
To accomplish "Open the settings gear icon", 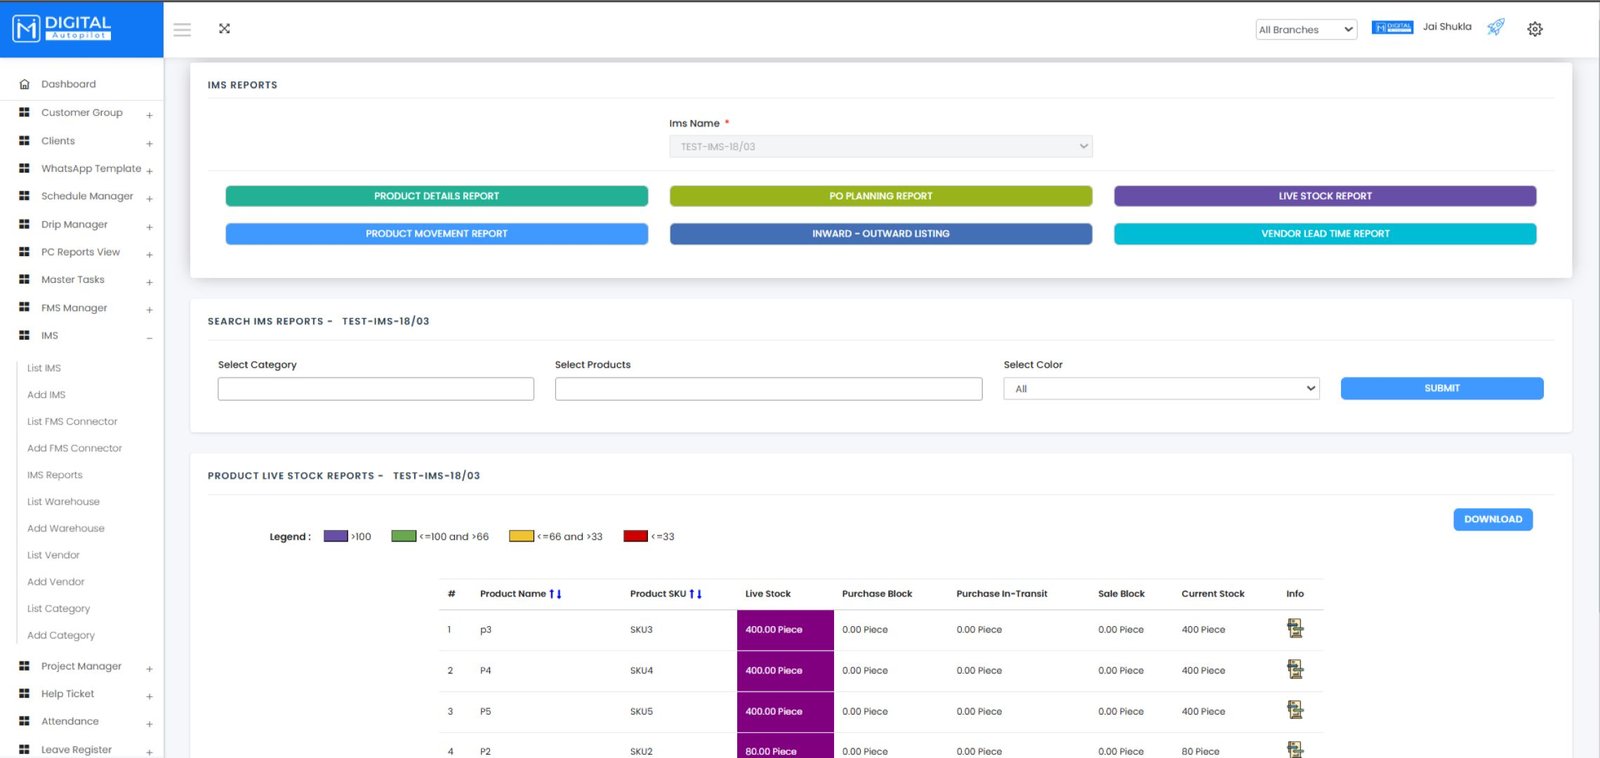I will click(1534, 30).
